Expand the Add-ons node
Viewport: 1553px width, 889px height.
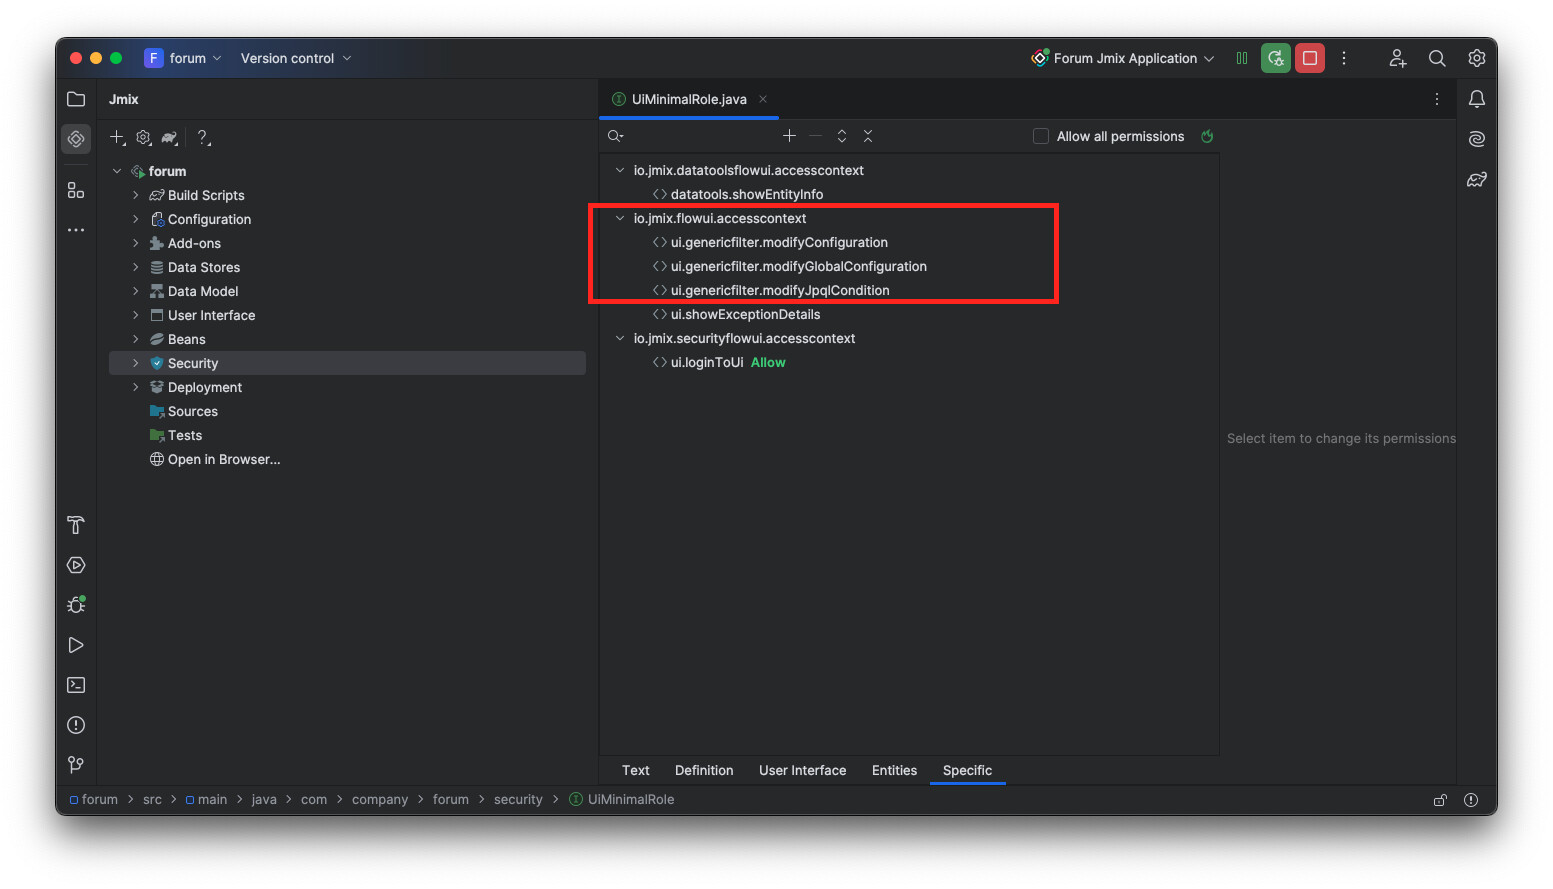click(x=136, y=243)
